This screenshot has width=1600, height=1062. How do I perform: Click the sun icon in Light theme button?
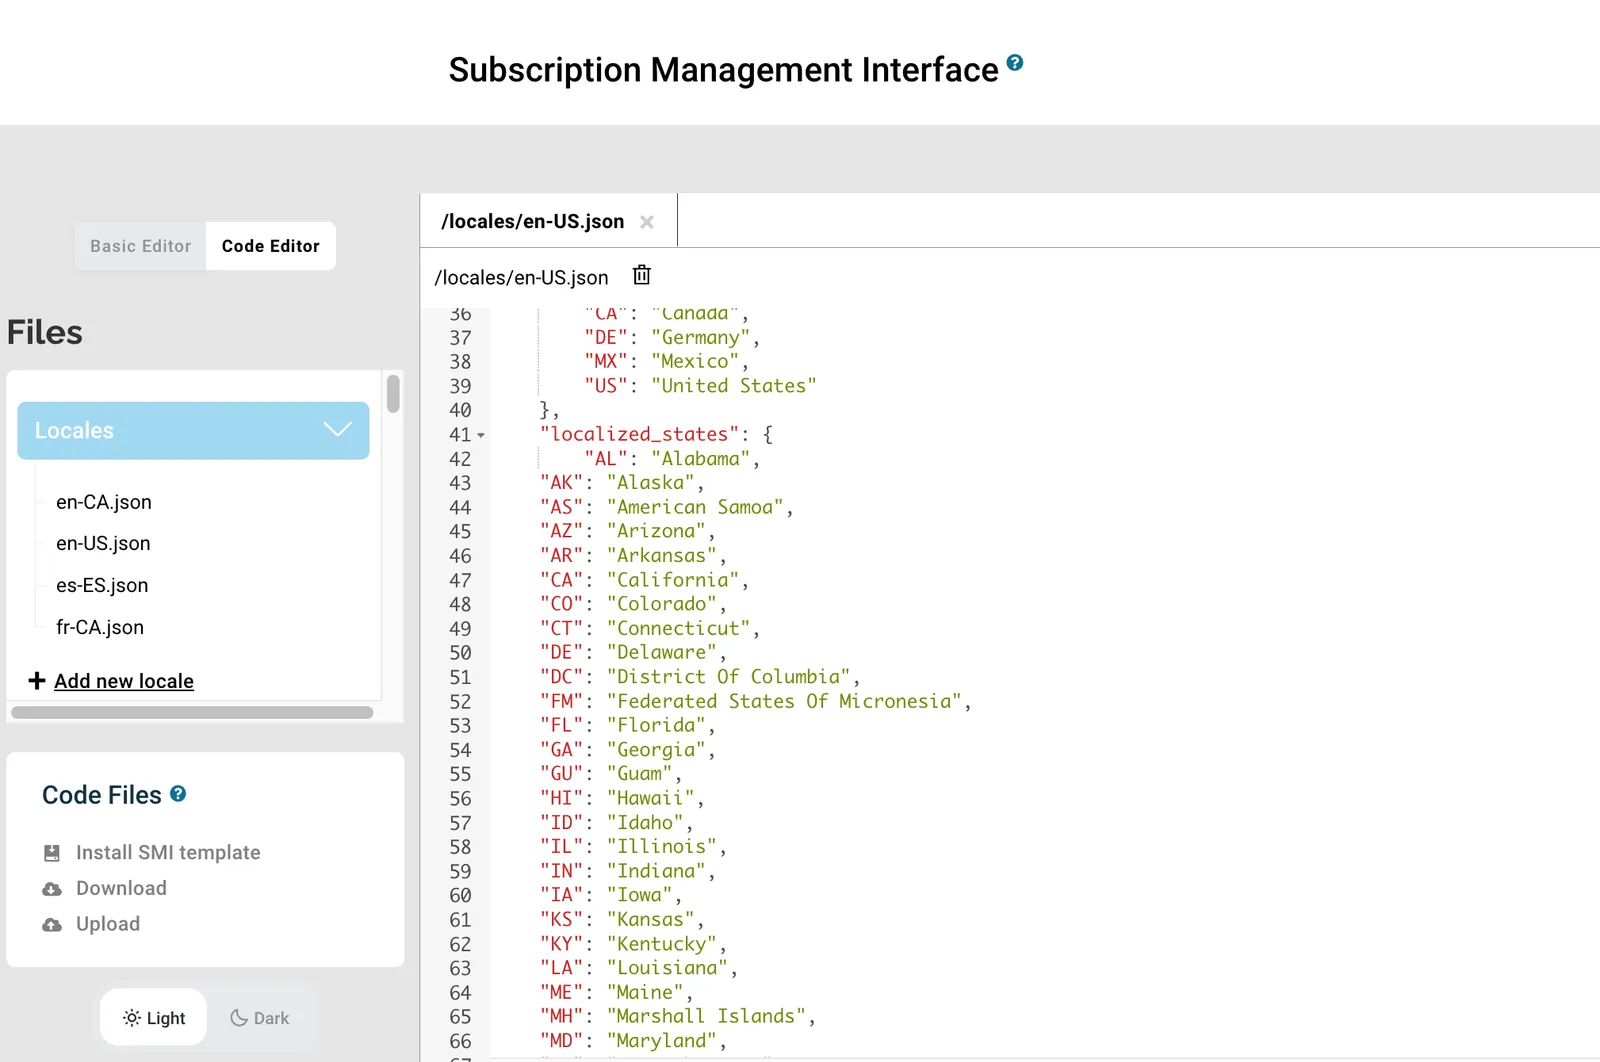(132, 1018)
